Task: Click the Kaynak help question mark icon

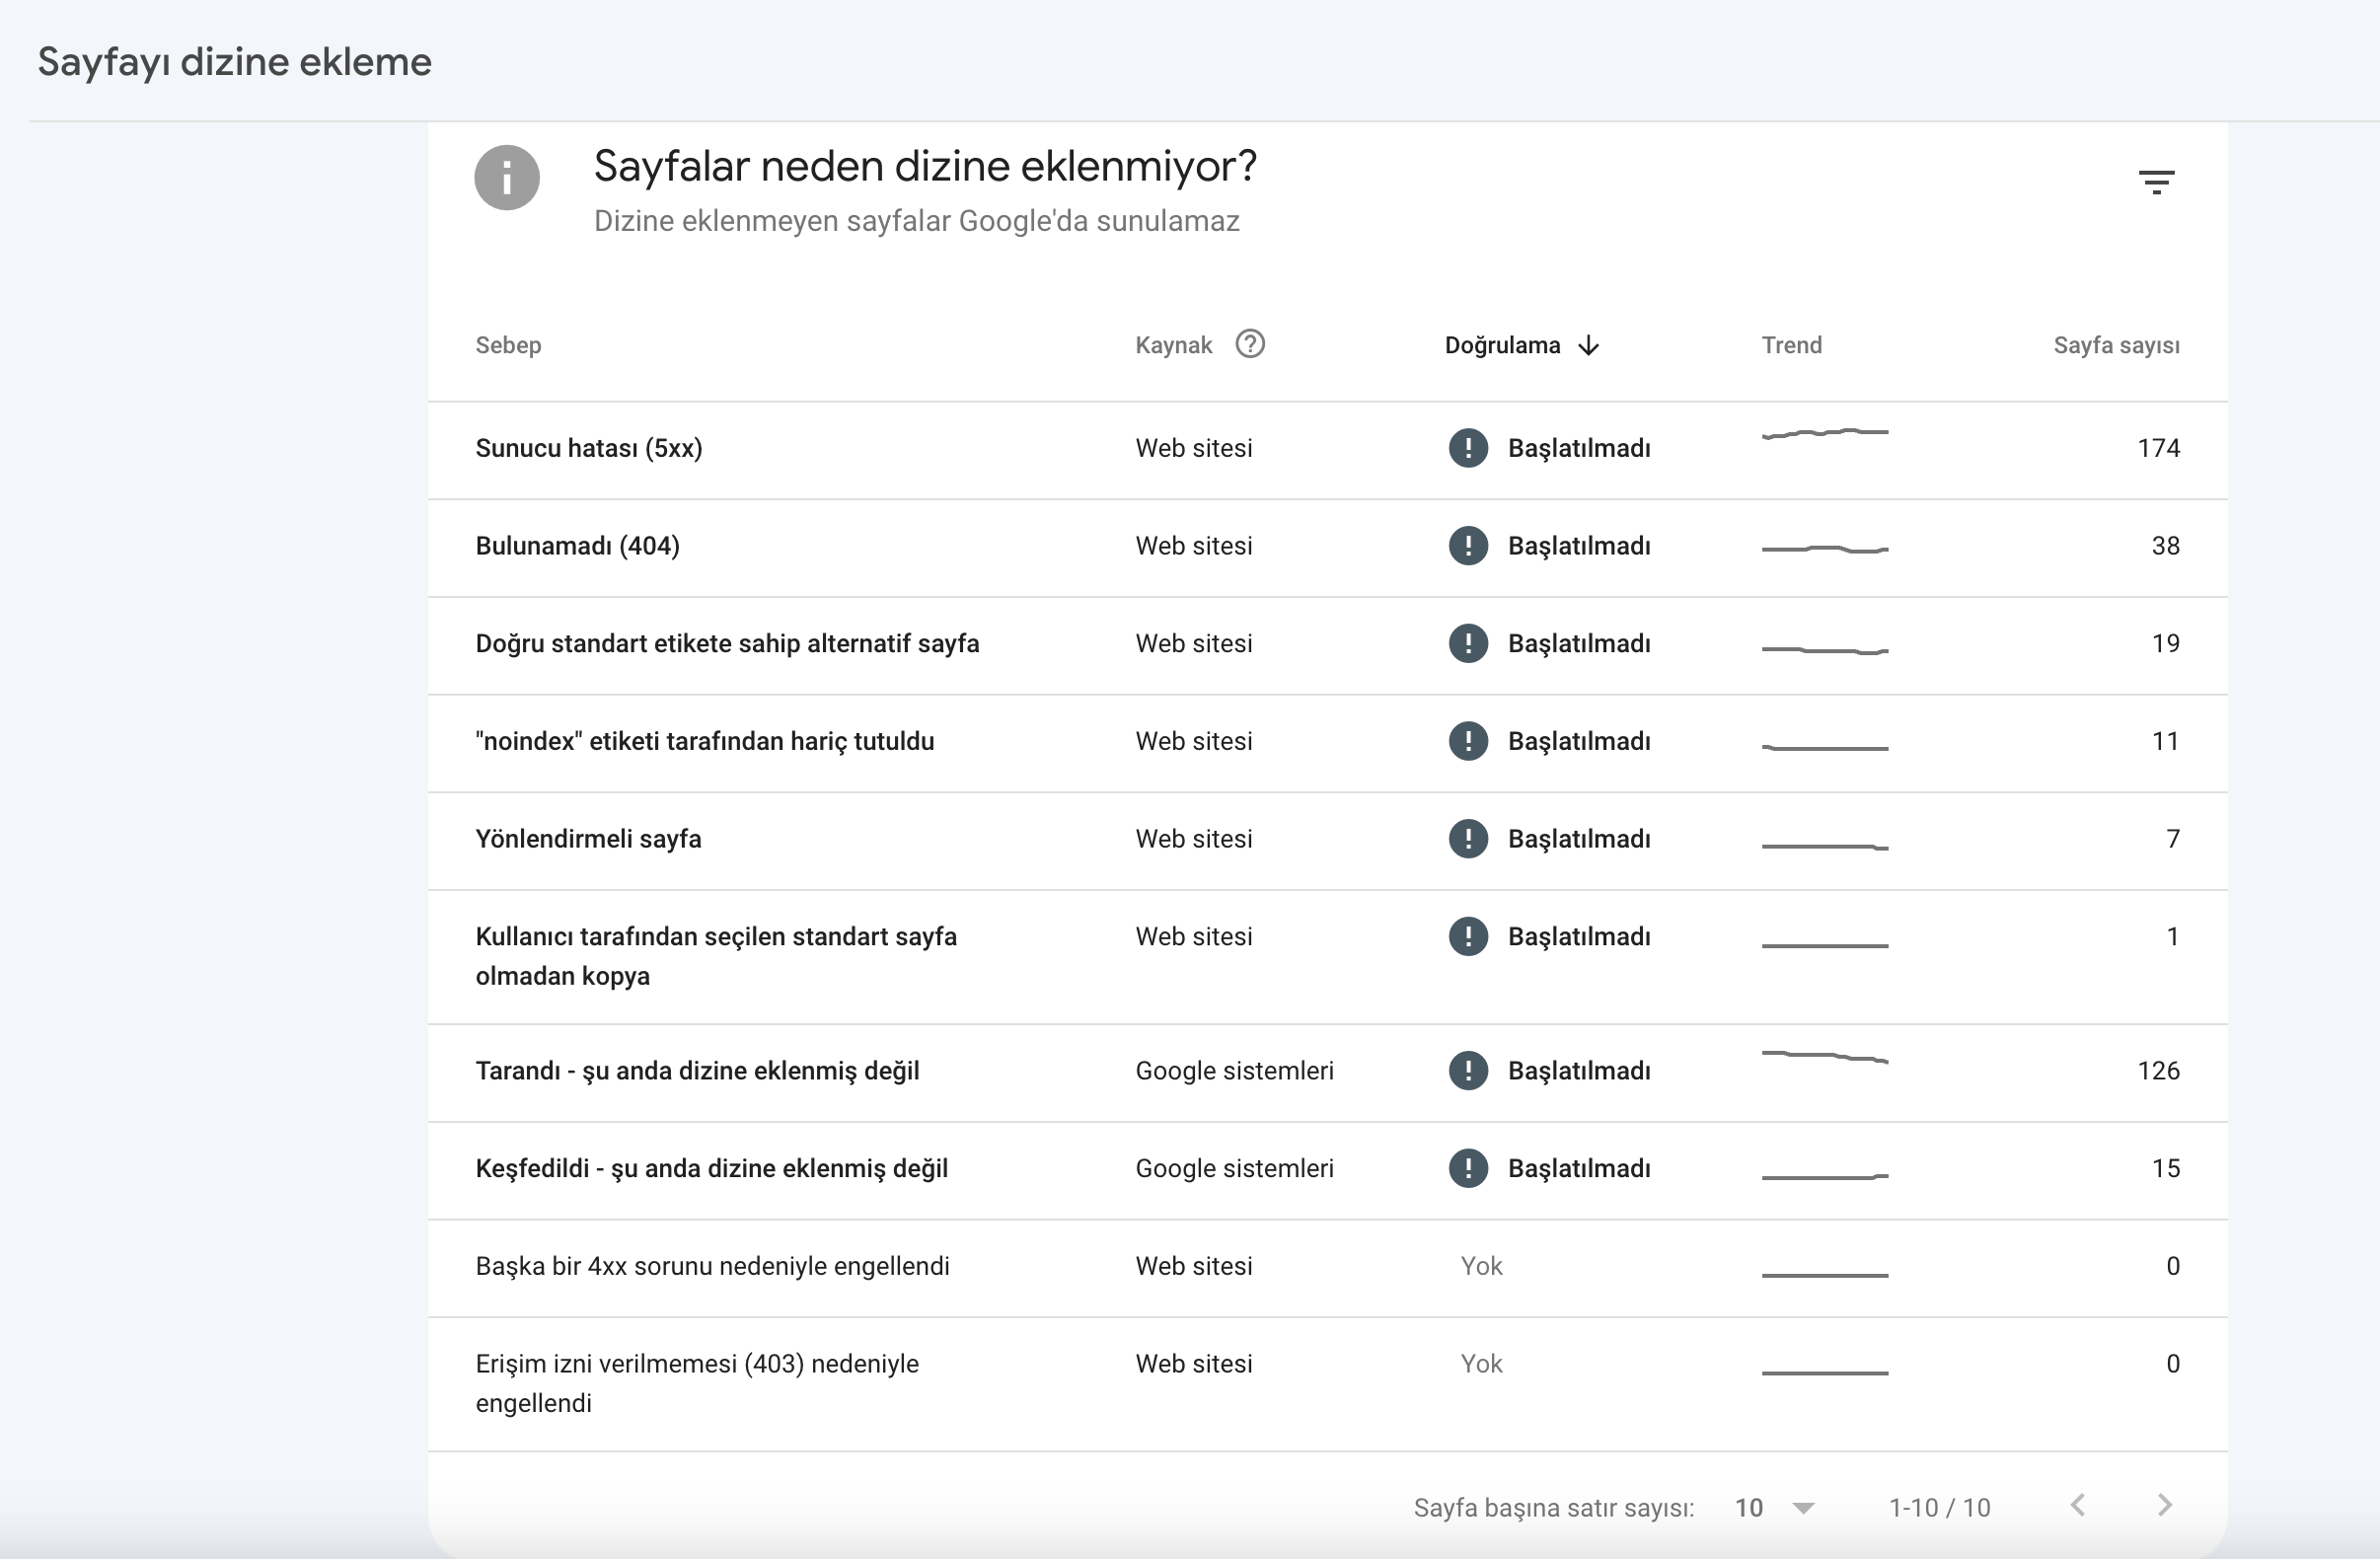Action: pyautogui.click(x=1250, y=344)
